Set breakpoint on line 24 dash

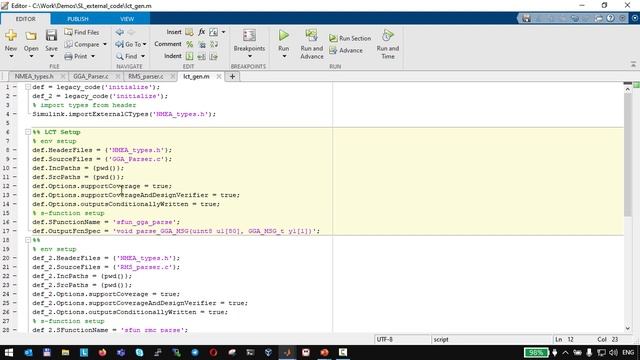coord(15,294)
